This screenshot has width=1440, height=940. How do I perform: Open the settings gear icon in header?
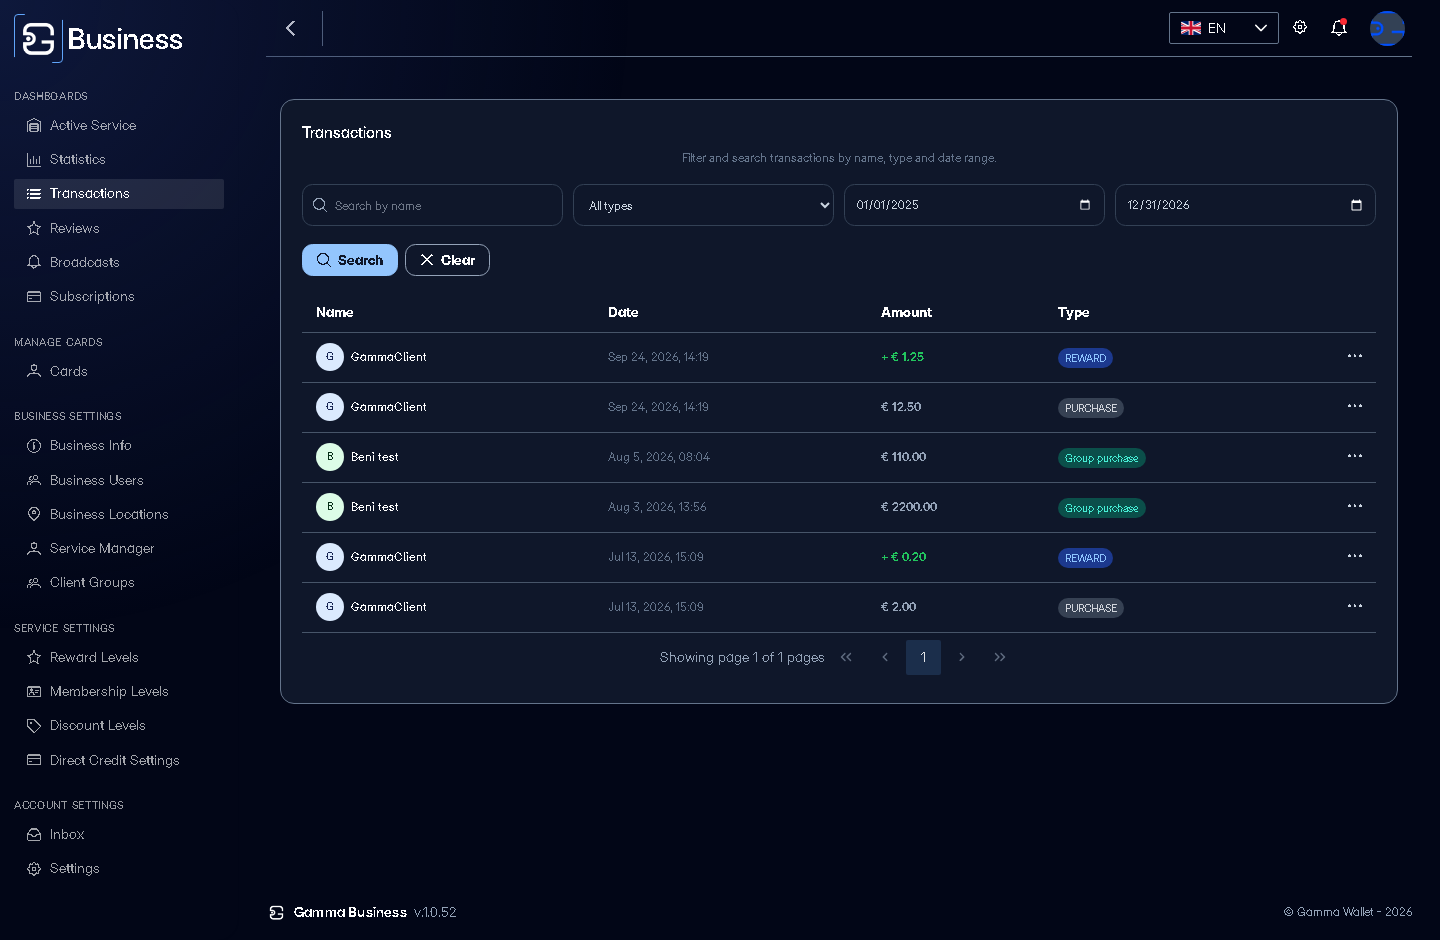1300,27
